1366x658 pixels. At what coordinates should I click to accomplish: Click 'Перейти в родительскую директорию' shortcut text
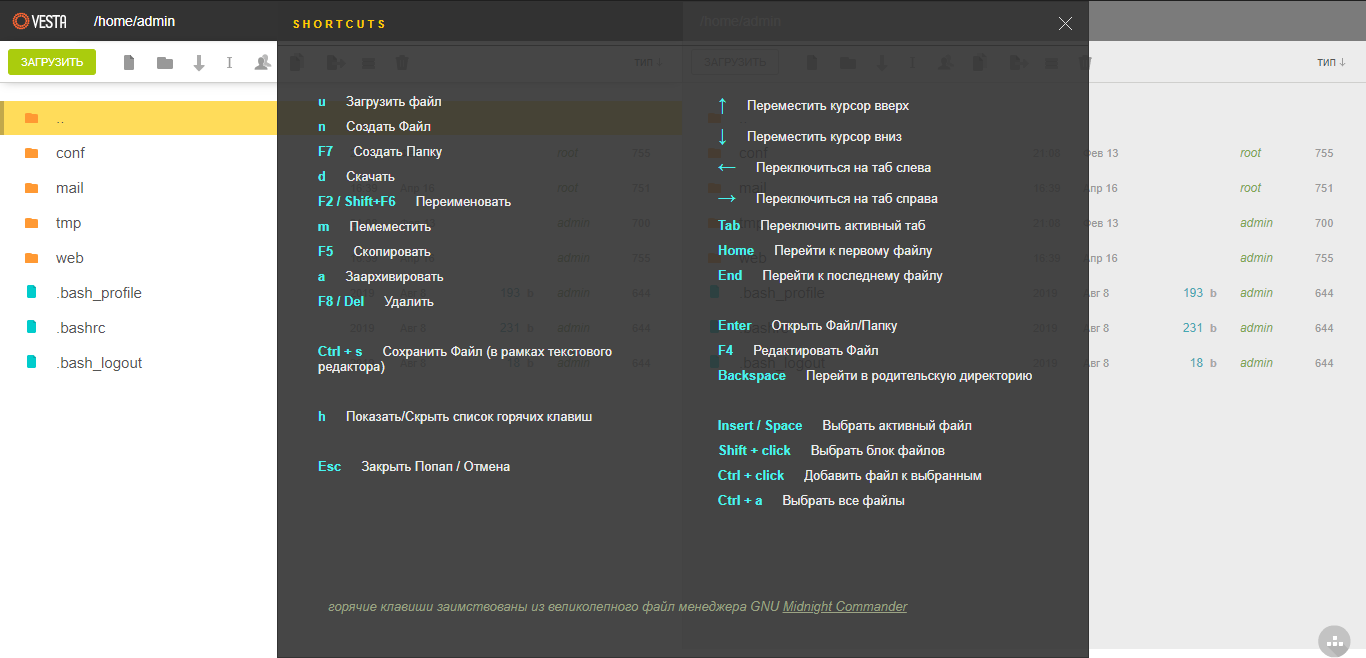click(x=919, y=376)
